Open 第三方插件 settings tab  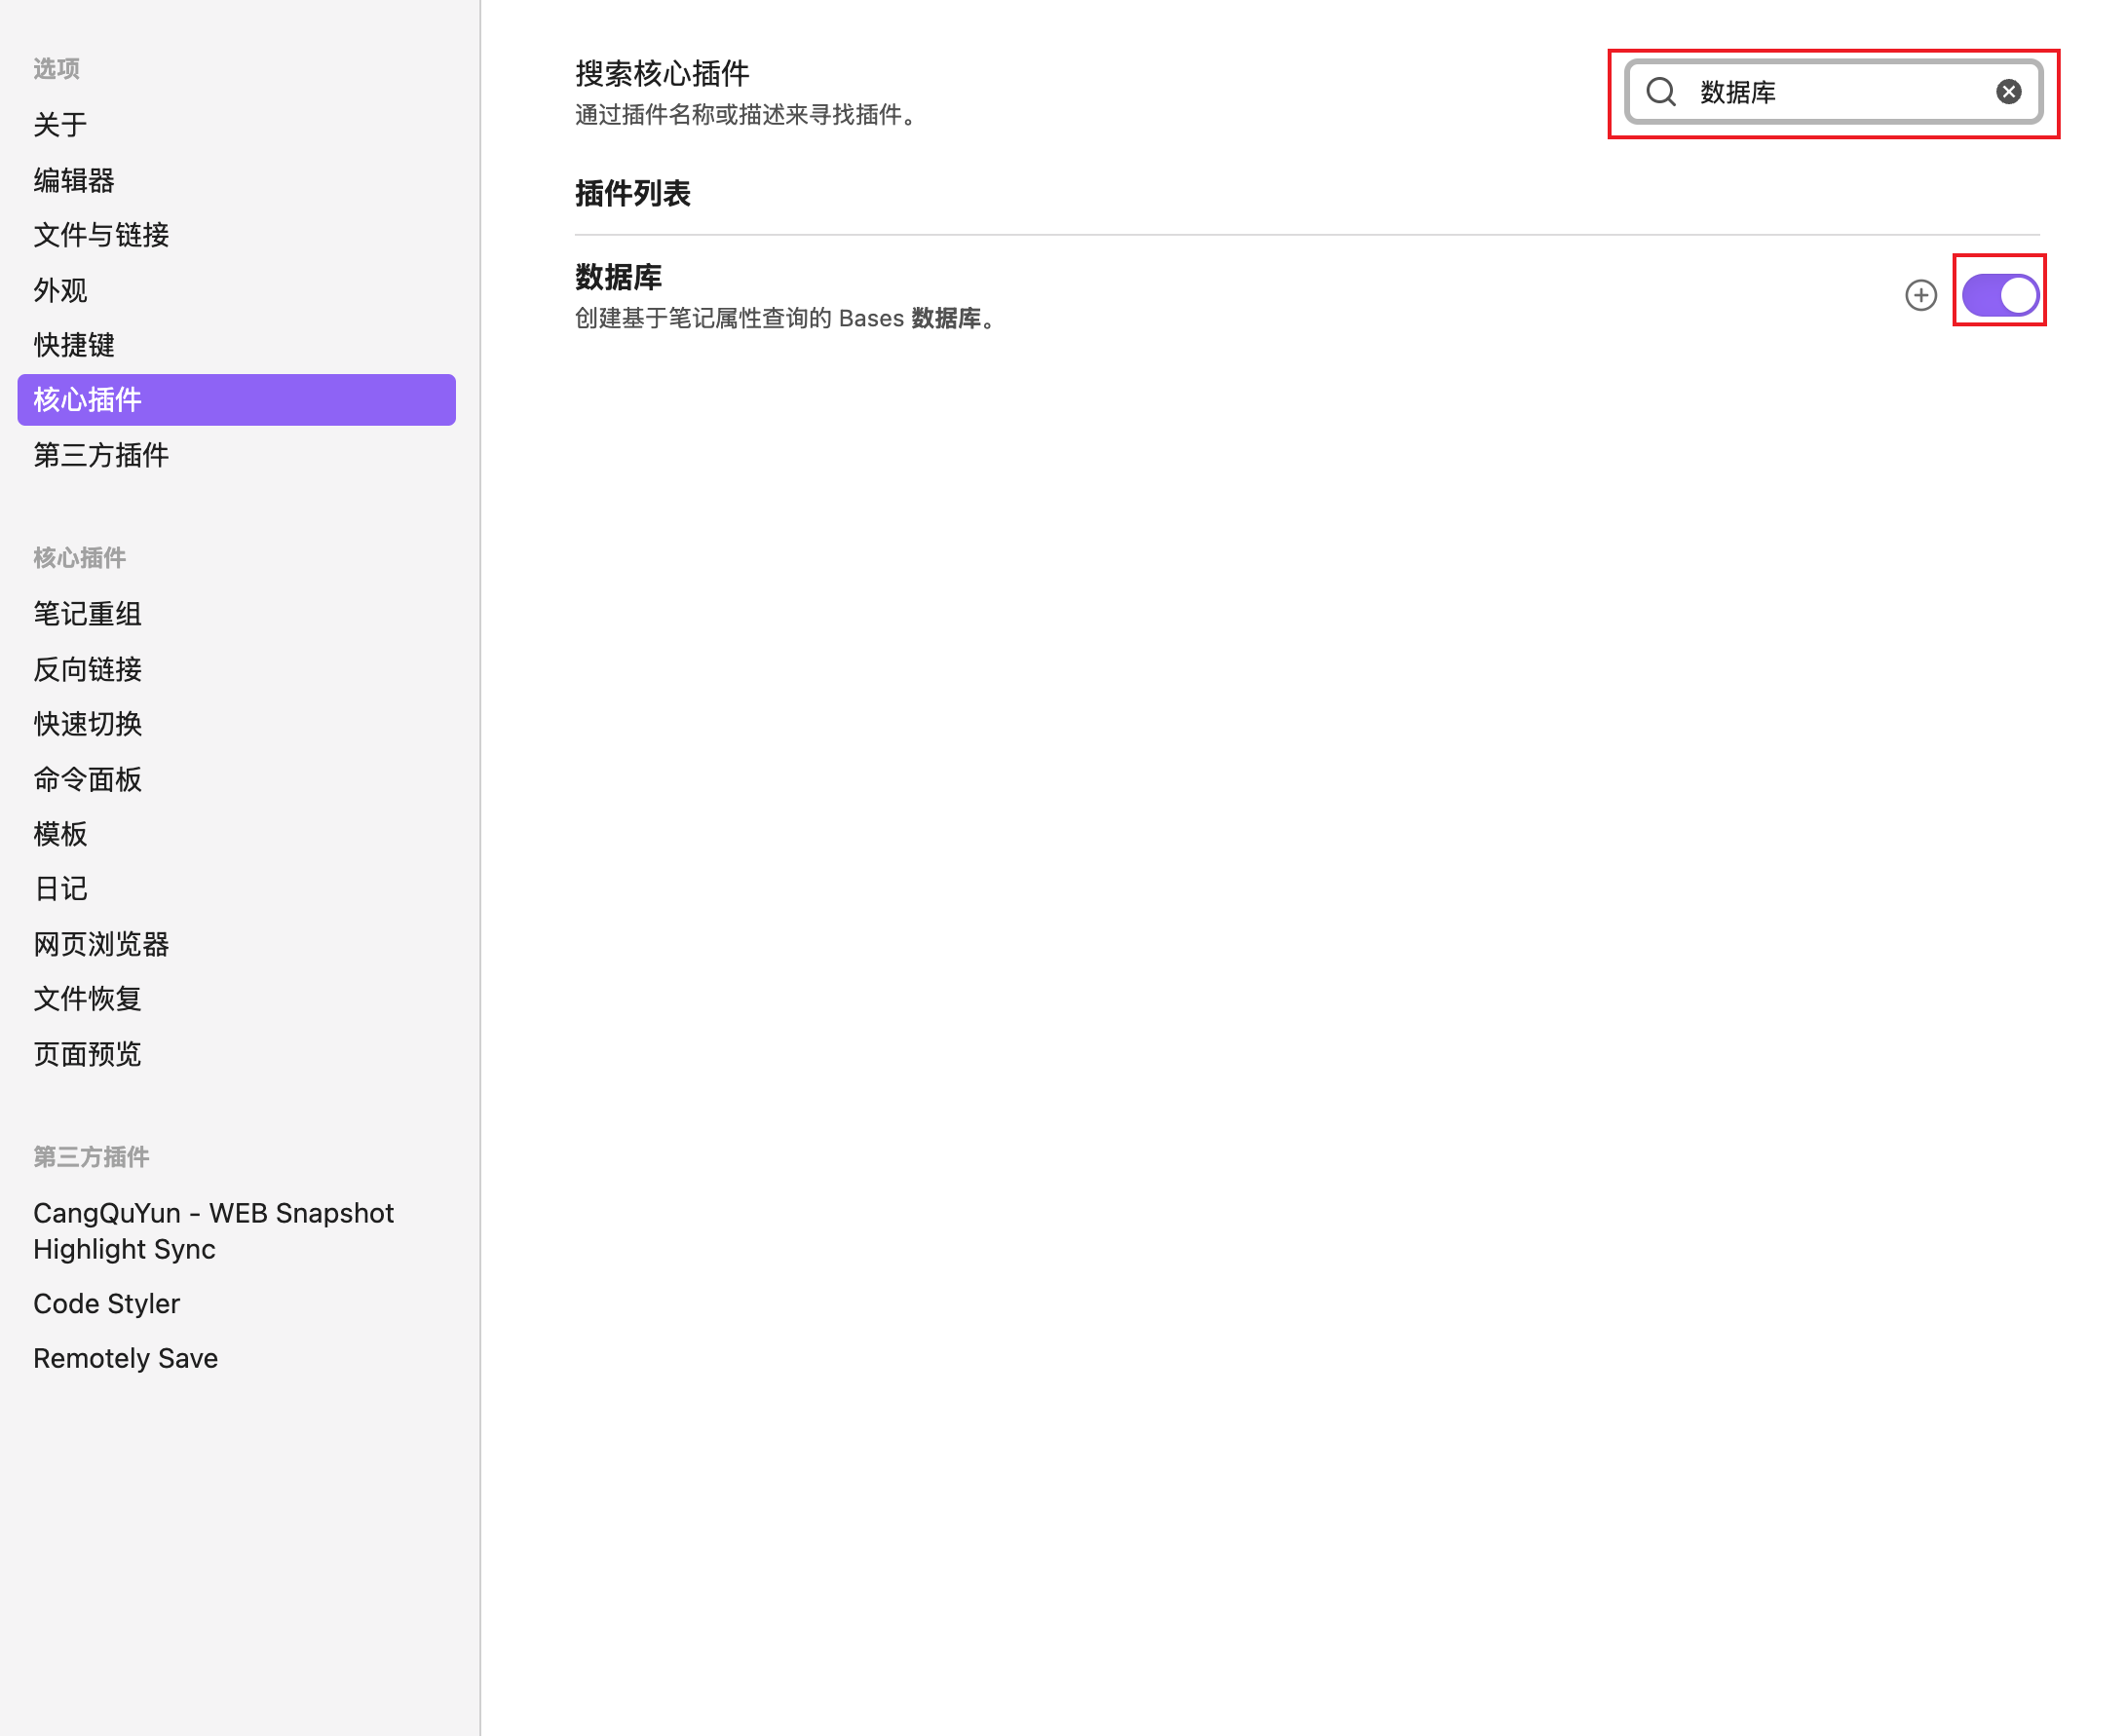(x=101, y=455)
